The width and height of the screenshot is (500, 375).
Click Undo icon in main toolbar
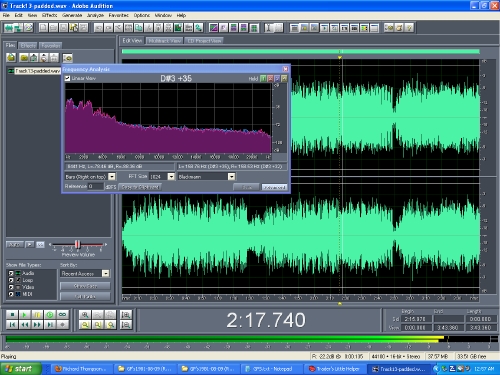point(98,28)
